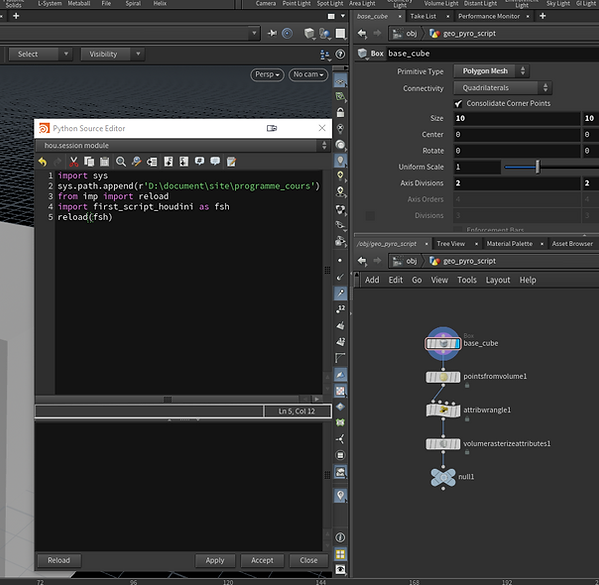Click the indent selection icon

pos(168,162)
